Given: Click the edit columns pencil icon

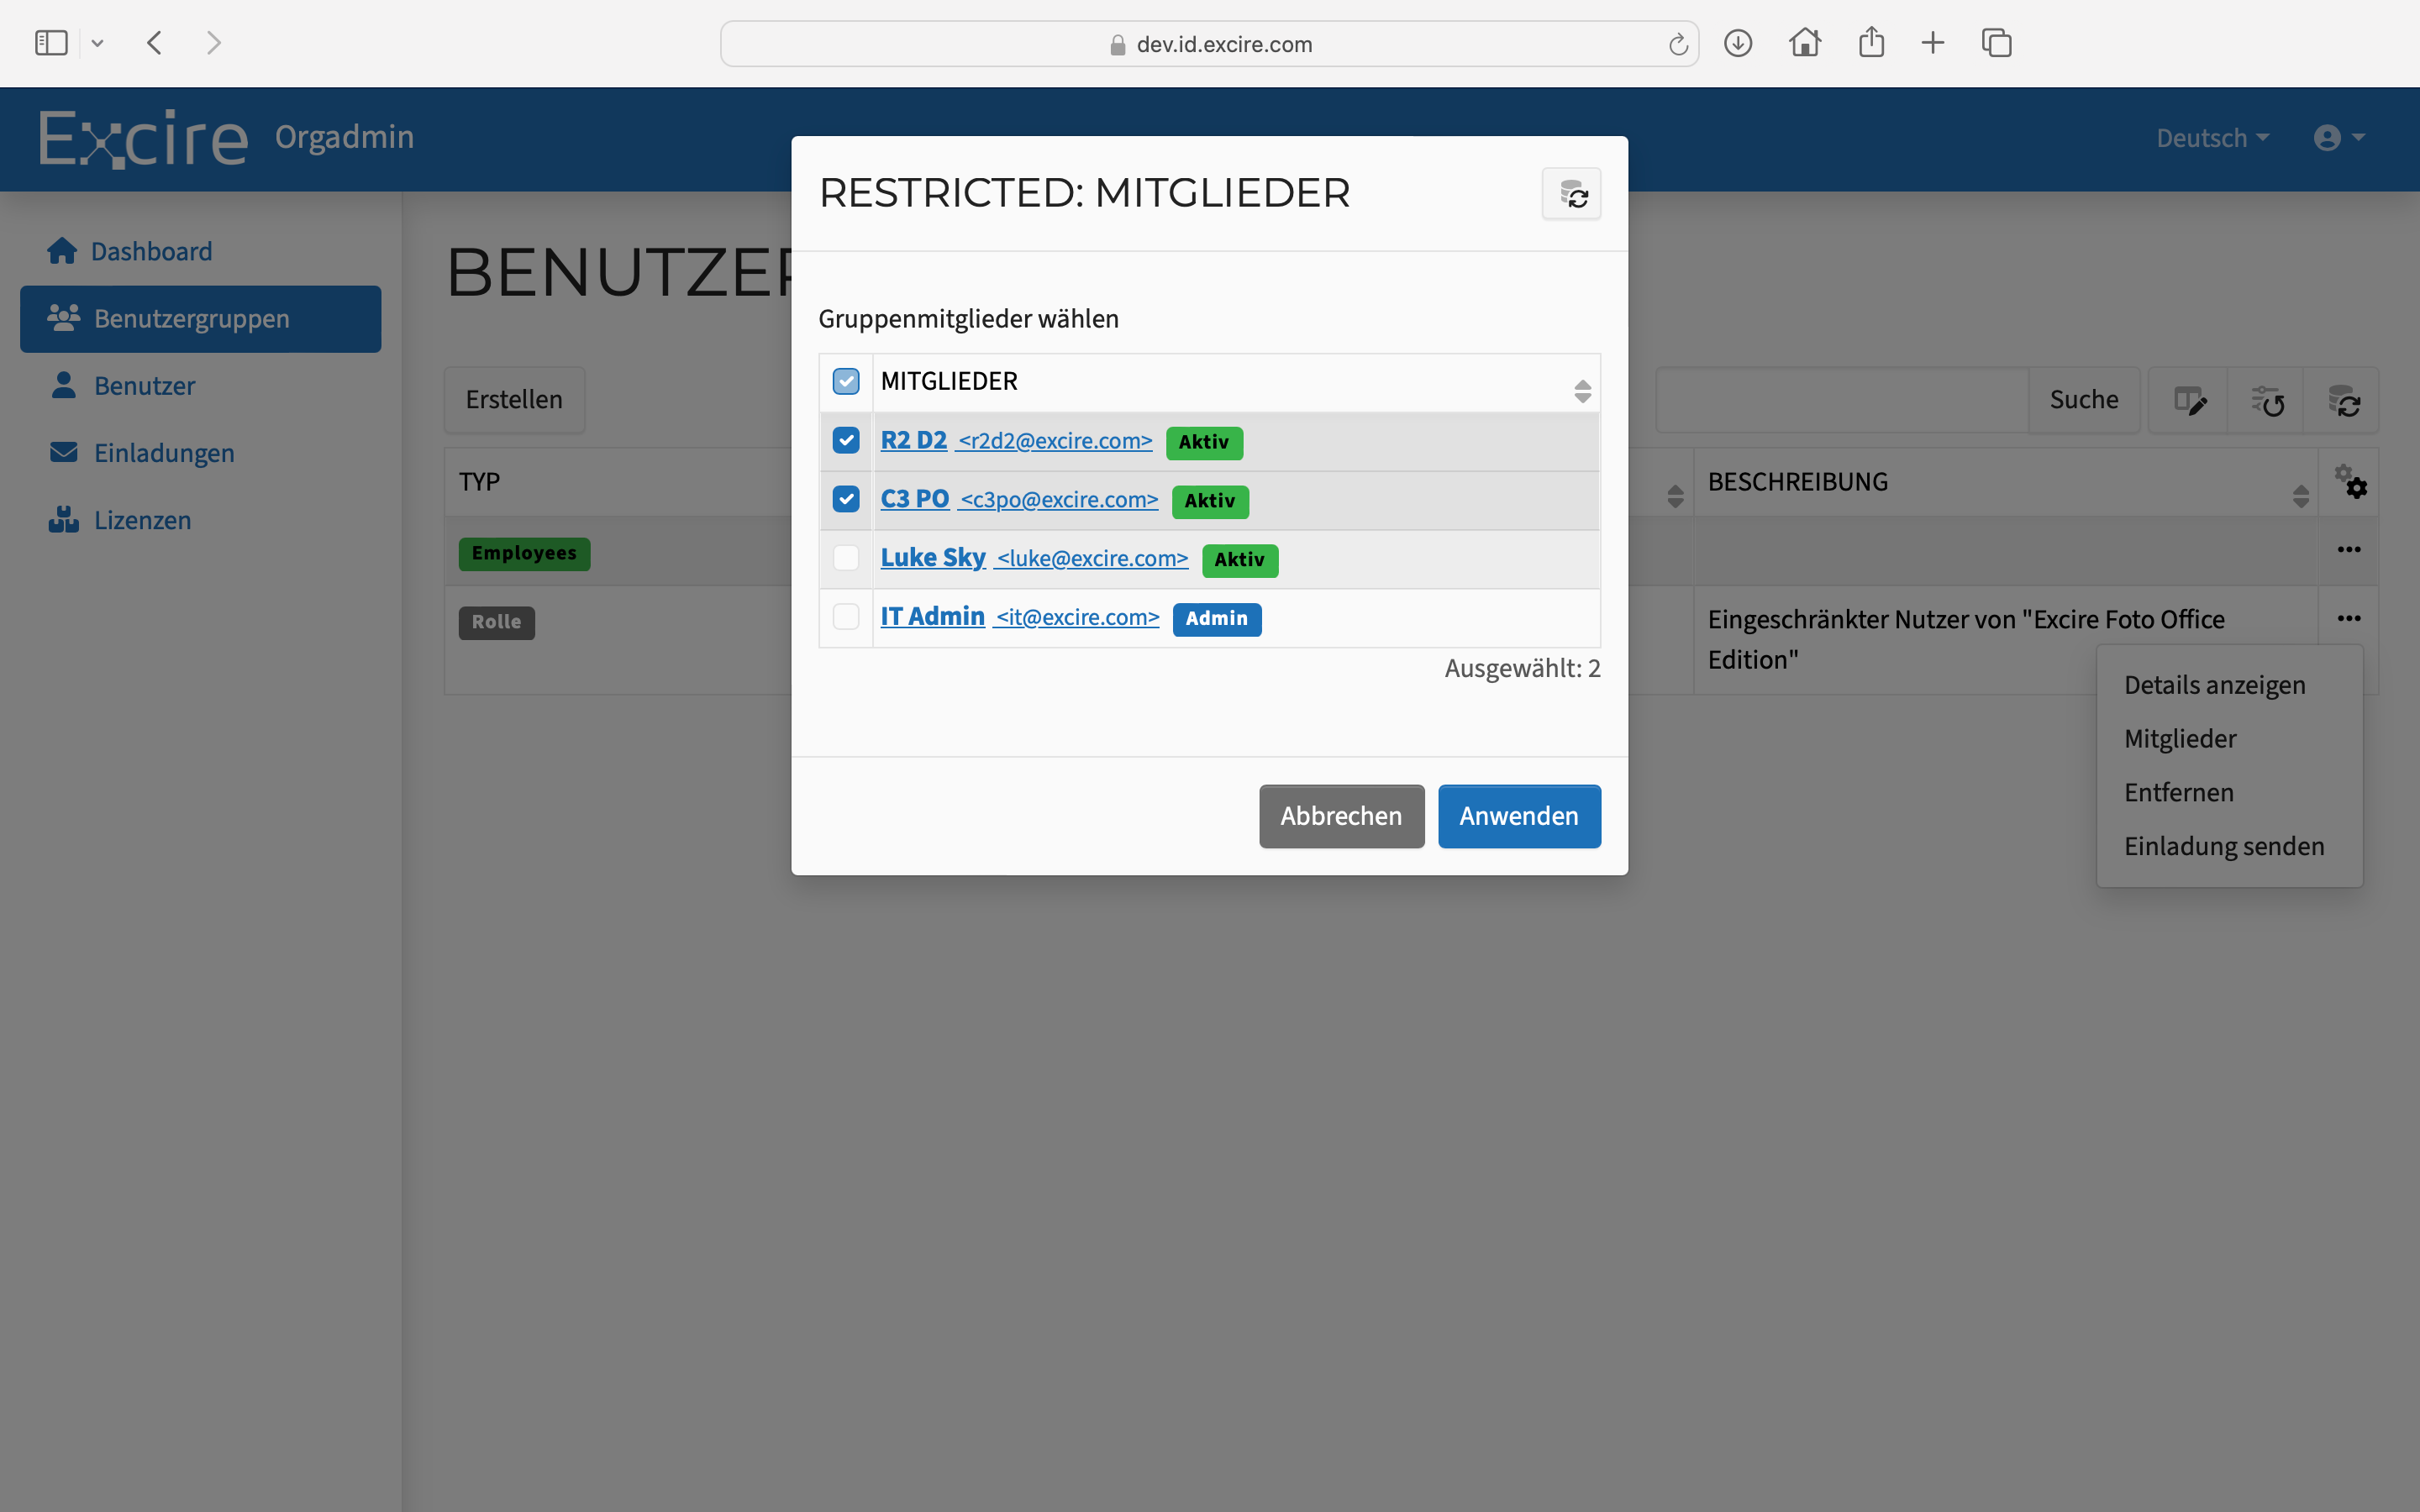Looking at the screenshot, I should click(x=2189, y=401).
